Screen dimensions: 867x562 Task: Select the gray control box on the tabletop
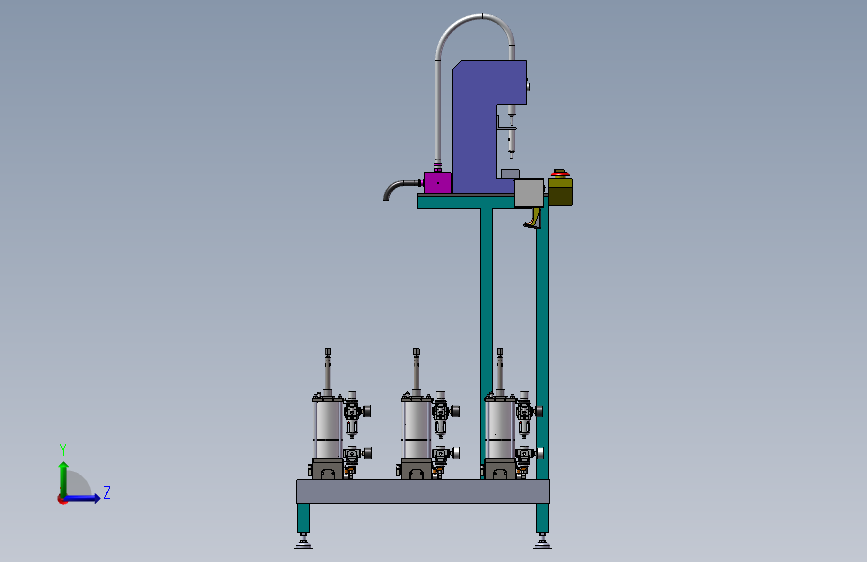tap(529, 192)
